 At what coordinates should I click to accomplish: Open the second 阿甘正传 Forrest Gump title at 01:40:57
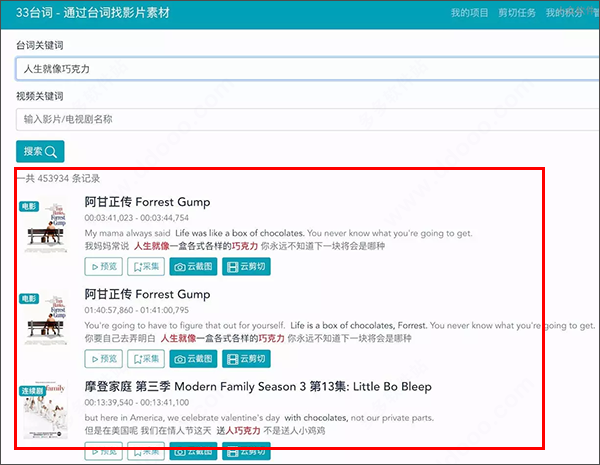click(147, 294)
